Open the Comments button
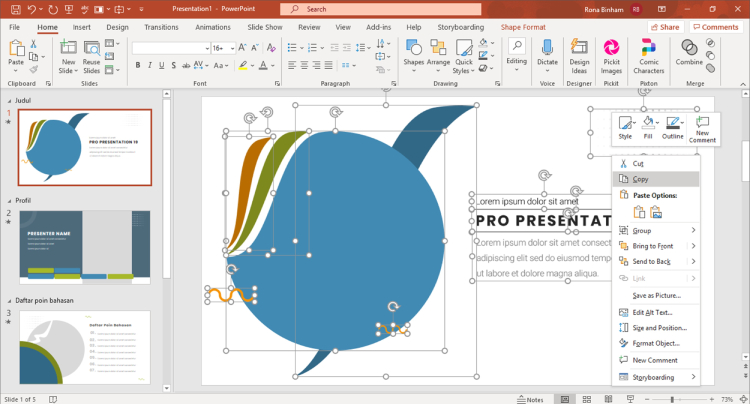The width and height of the screenshot is (750, 404). 716,27
